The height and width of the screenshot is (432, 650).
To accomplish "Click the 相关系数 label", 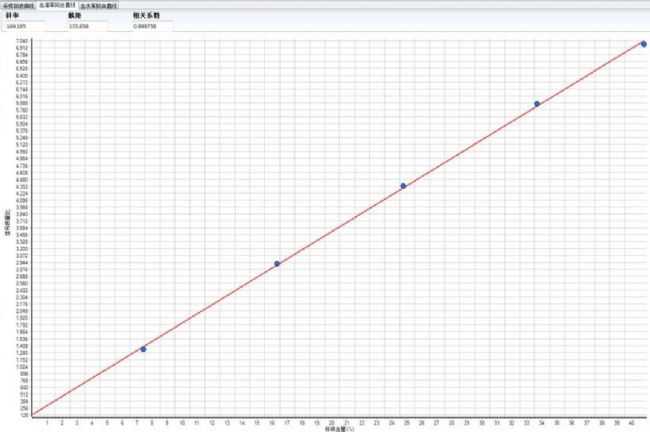I will click(146, 16).
